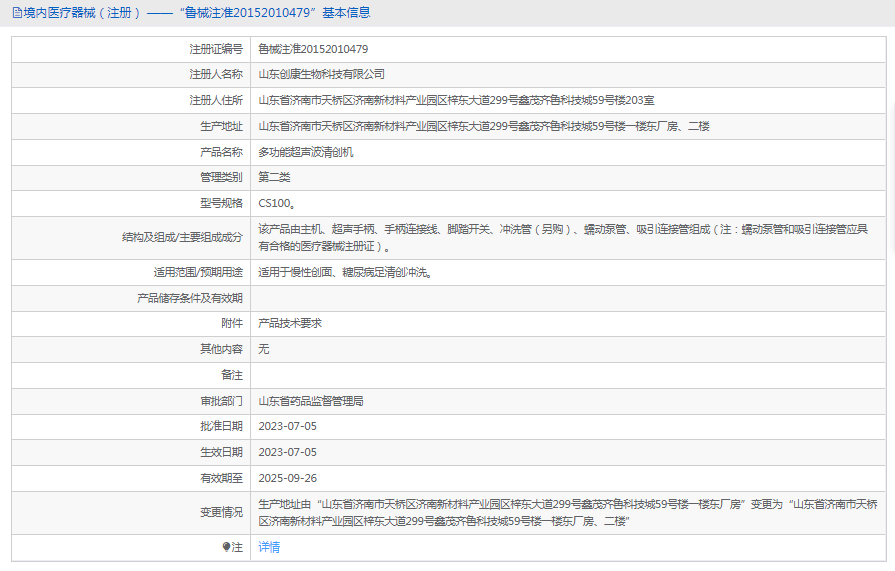Viewport: 895px width, 571px height.
Task: Click product name 多功能超声波清创机
Action: [x=305, y=152]
